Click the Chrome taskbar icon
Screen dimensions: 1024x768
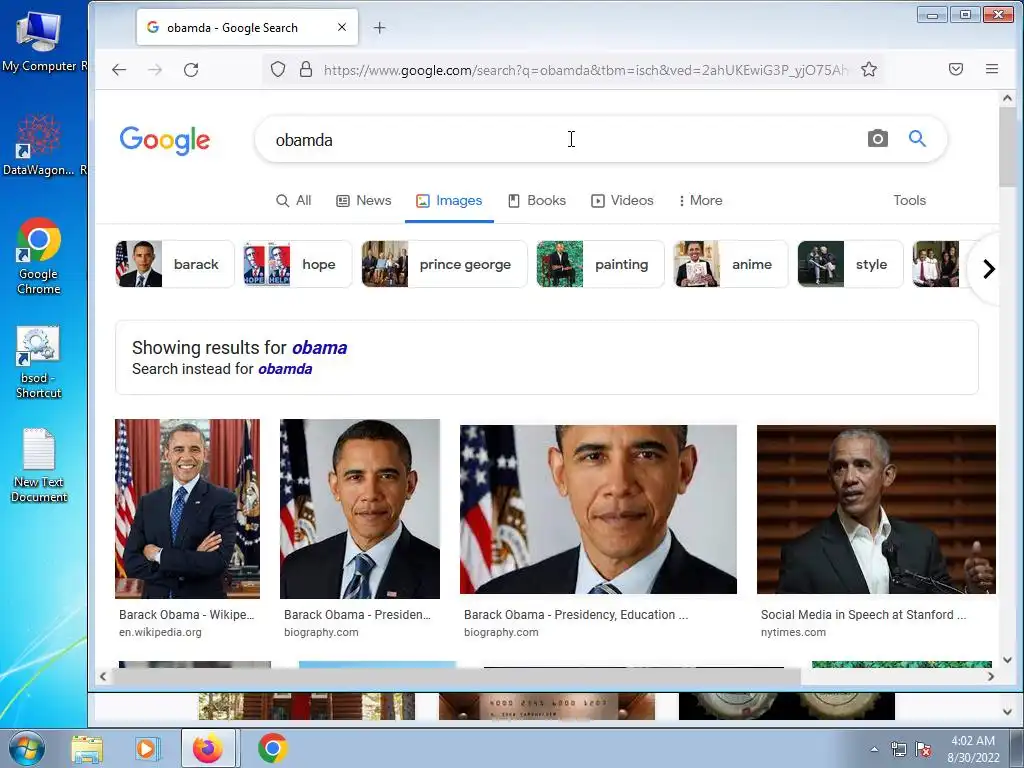coord(272,748)
